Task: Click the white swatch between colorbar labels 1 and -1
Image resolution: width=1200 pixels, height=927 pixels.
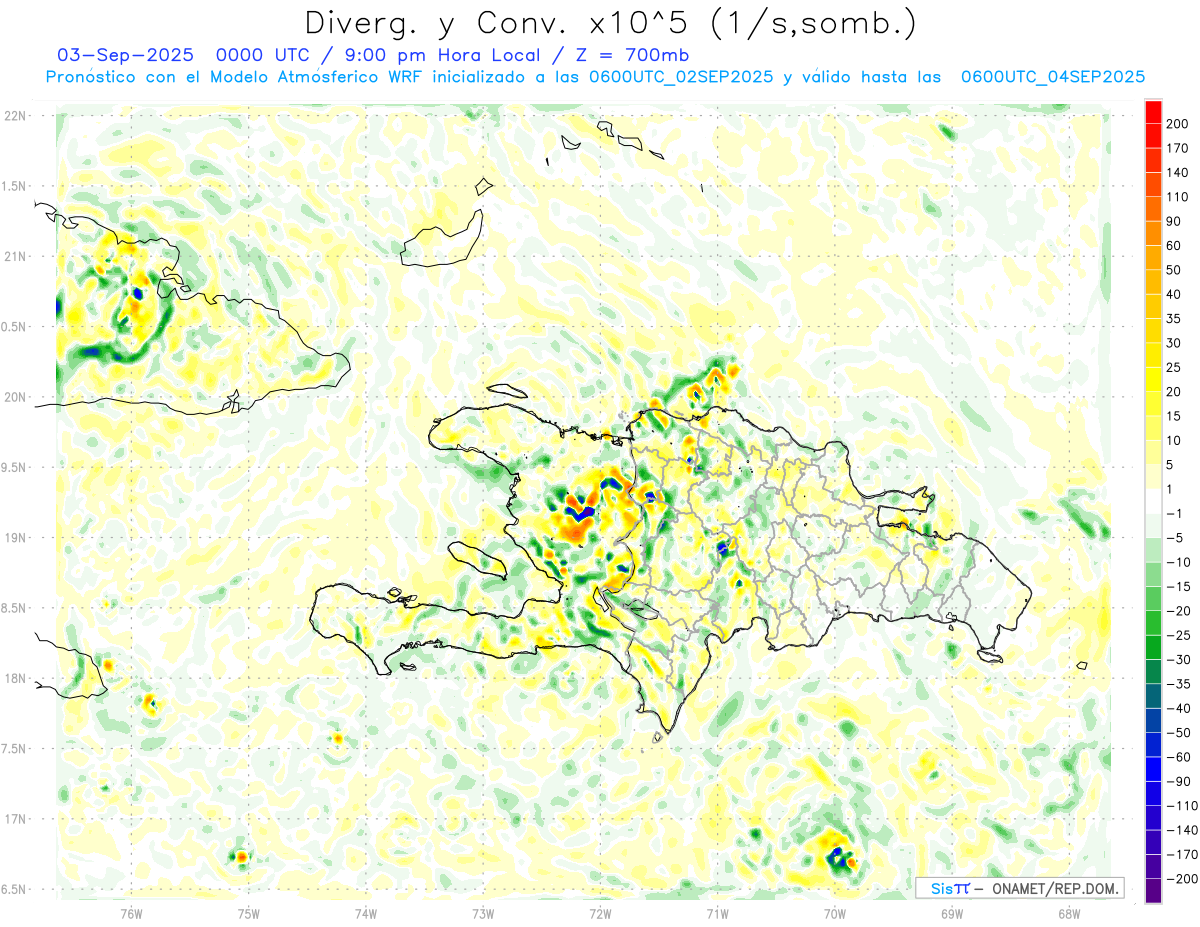Action: click(1153, 501)
